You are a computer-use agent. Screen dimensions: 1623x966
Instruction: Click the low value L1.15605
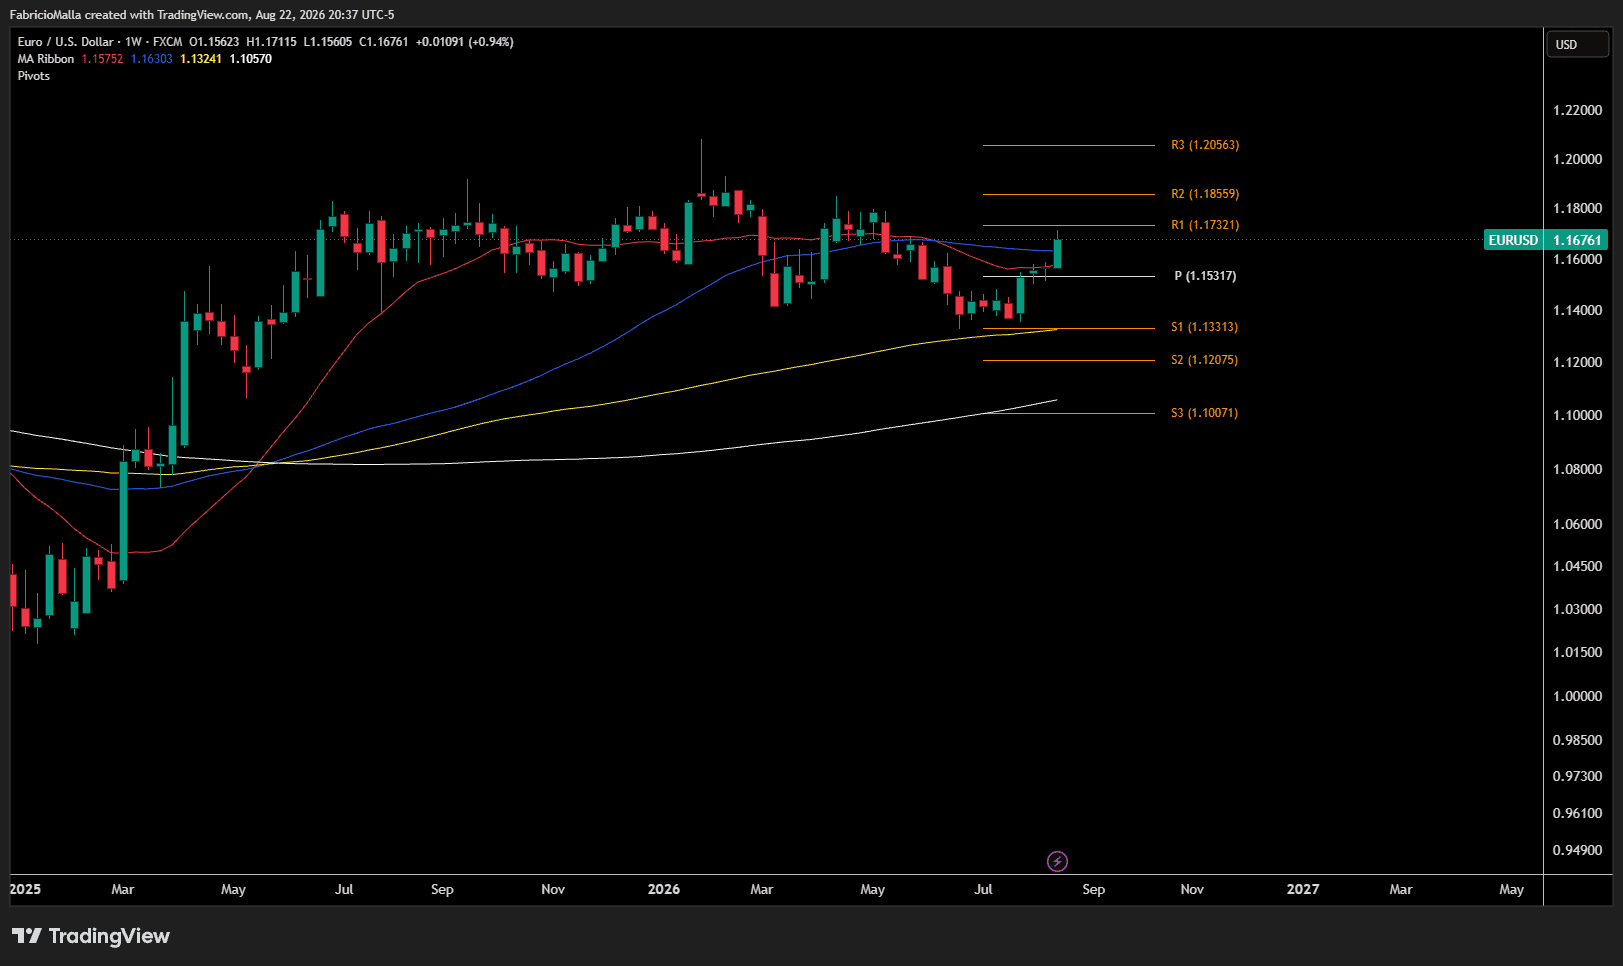[x=328, y=42]
